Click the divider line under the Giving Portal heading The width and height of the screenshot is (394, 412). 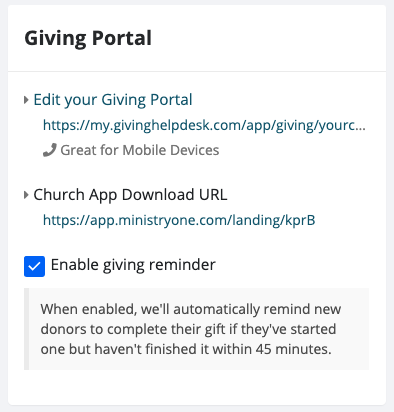(197, 71)
